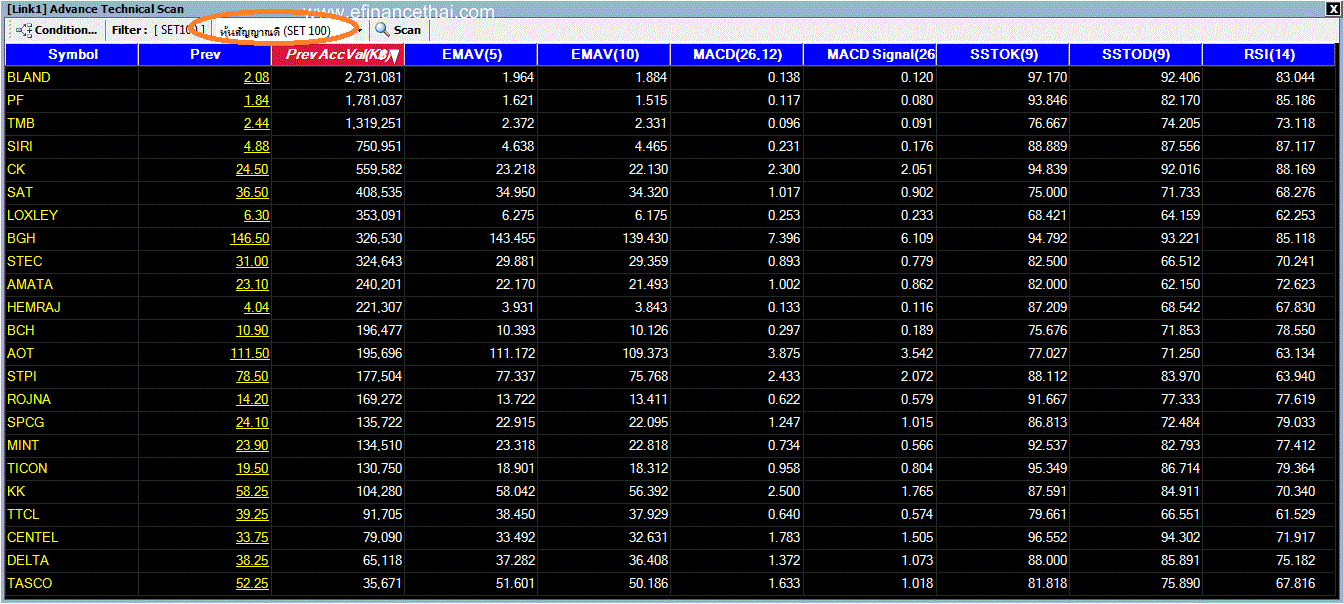
Task: Select the PF symbol
Action: coord(13,100)
